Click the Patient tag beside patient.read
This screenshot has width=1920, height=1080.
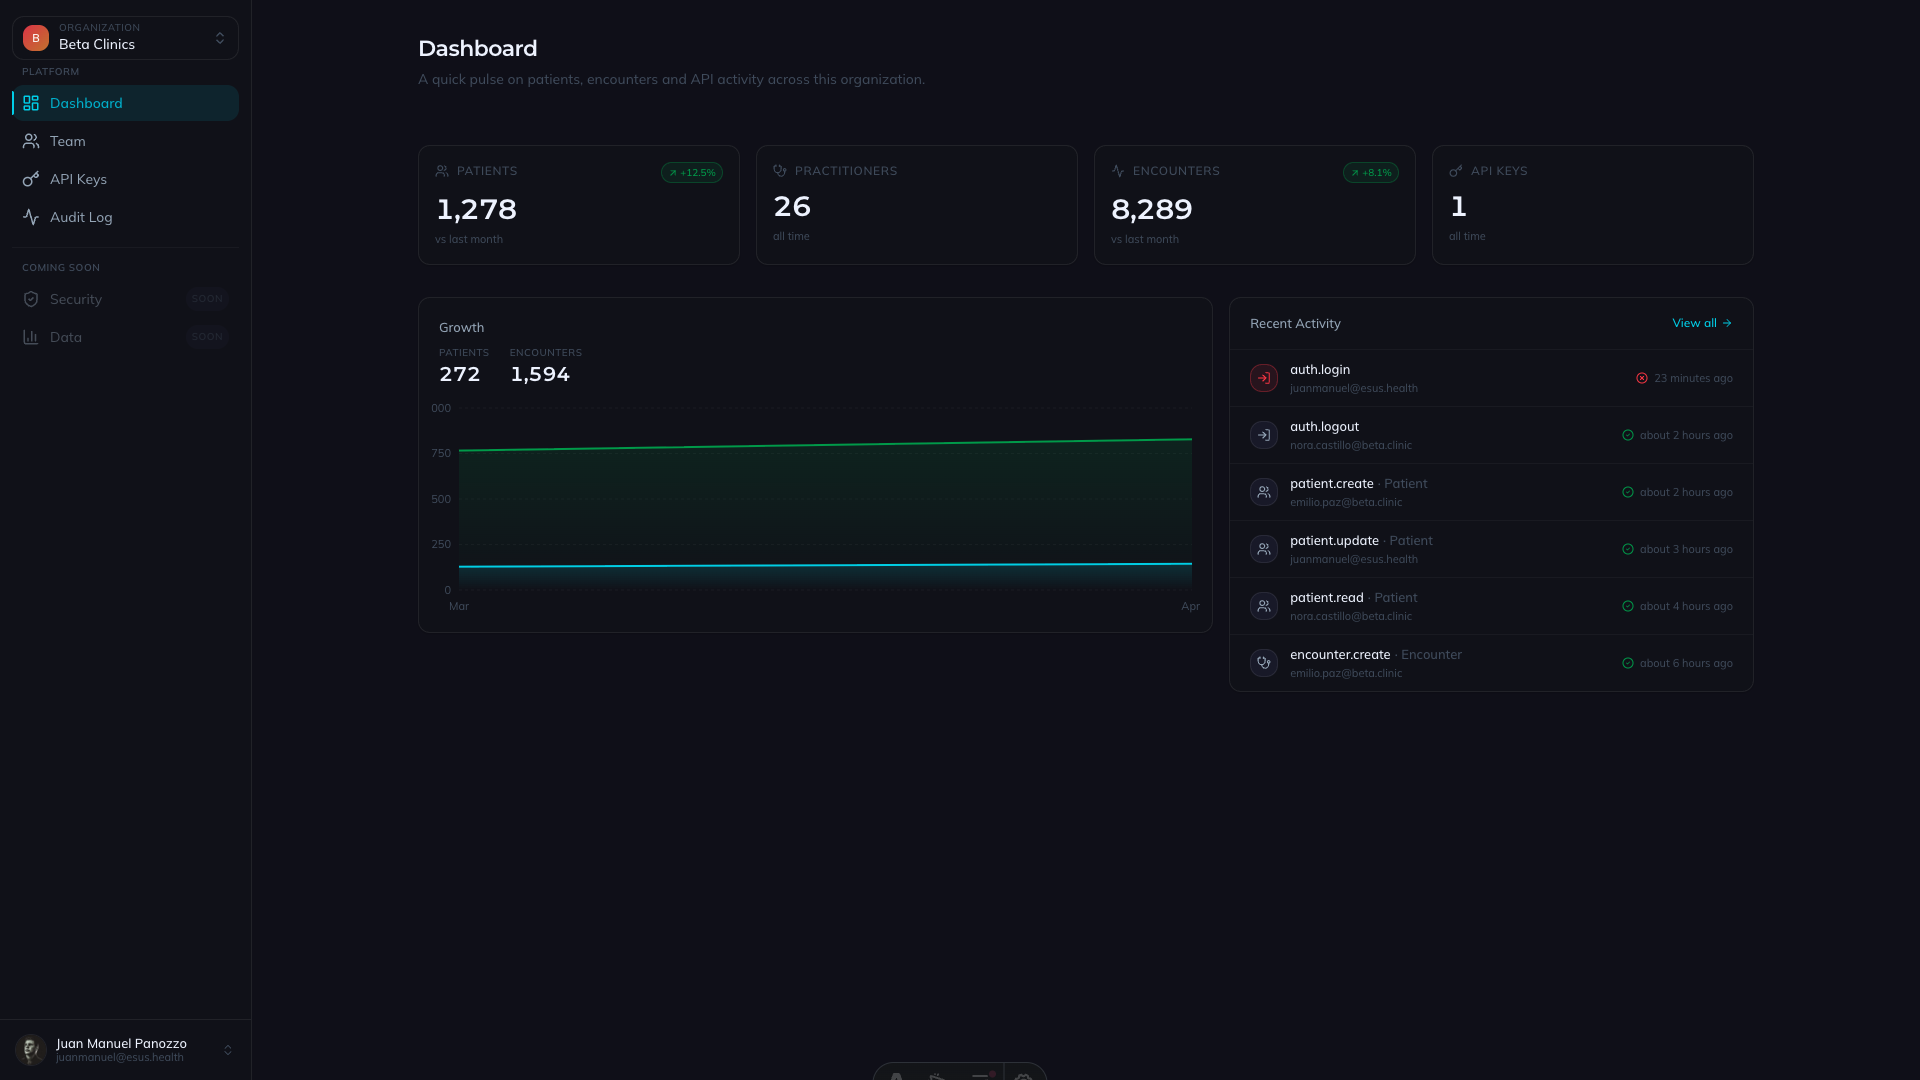1396,597
